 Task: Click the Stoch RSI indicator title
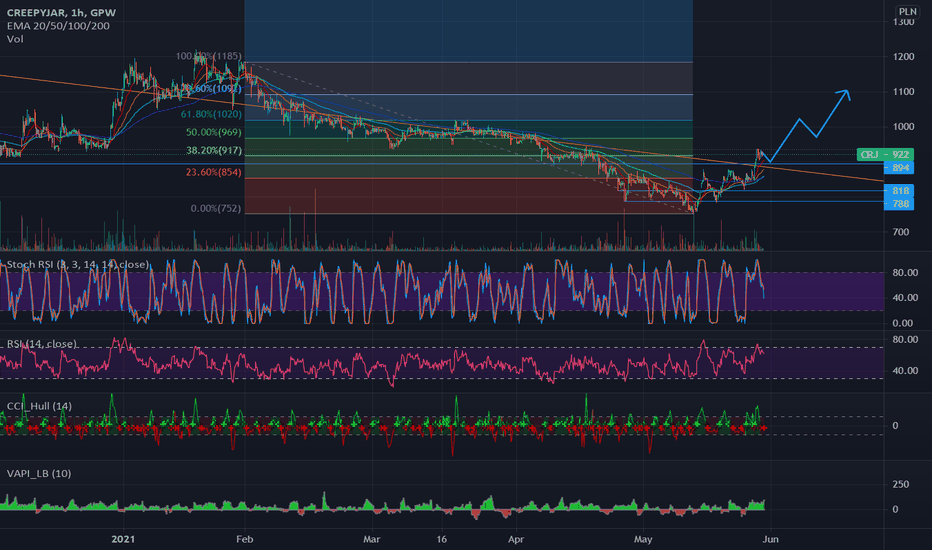[x=77, y=265]
